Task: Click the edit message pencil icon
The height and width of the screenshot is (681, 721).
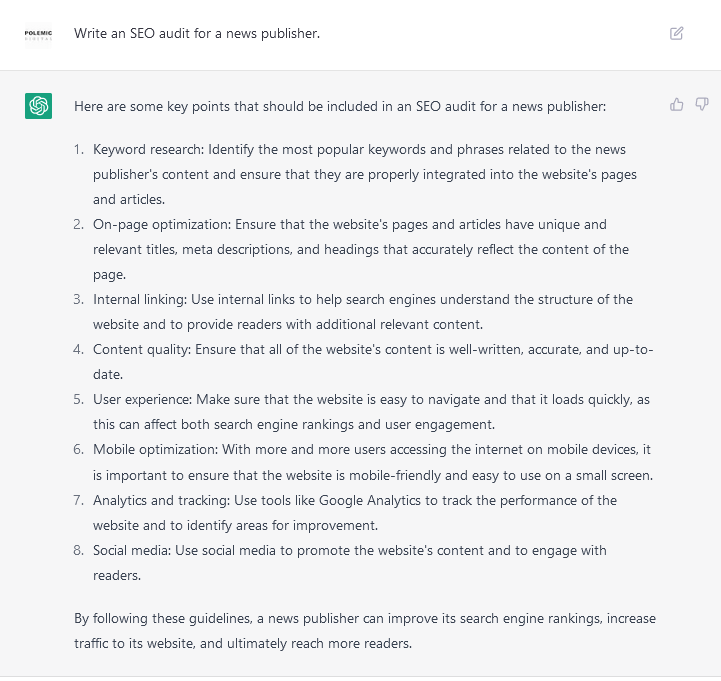Action: 677,34
